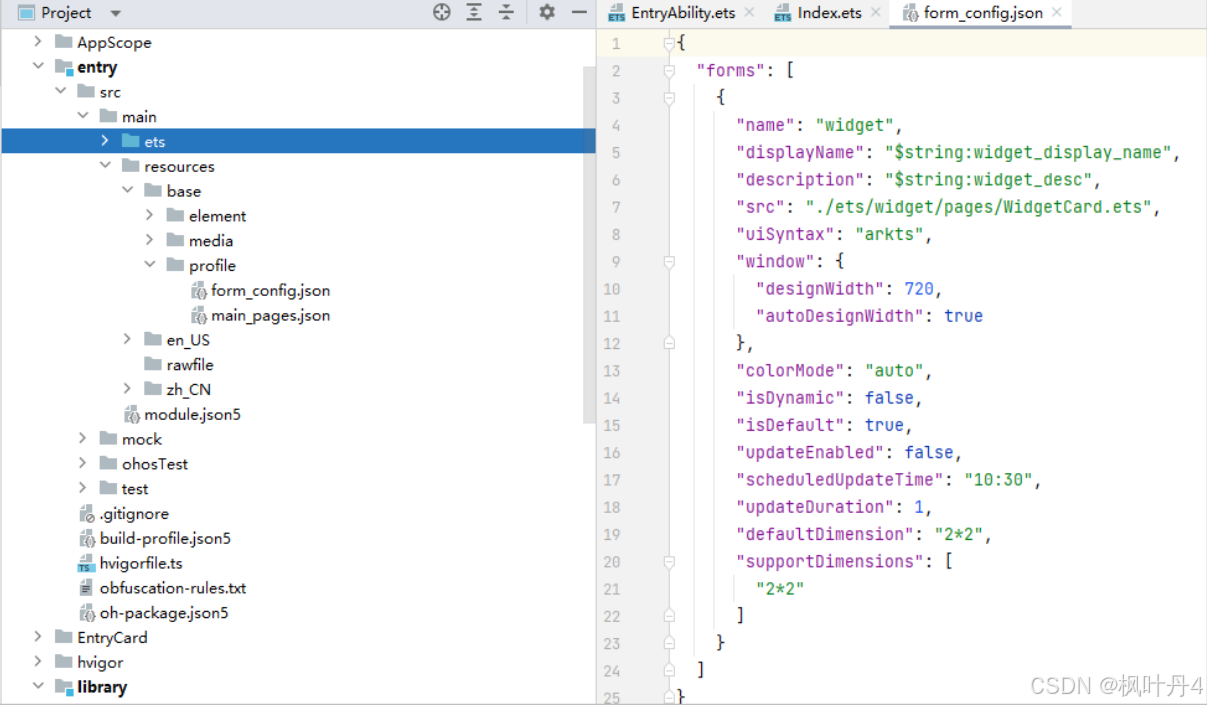The height and width of the screenshot is (705, 1207).
Task: Click the "arkts" uiSyntax value
Action: 889,235
